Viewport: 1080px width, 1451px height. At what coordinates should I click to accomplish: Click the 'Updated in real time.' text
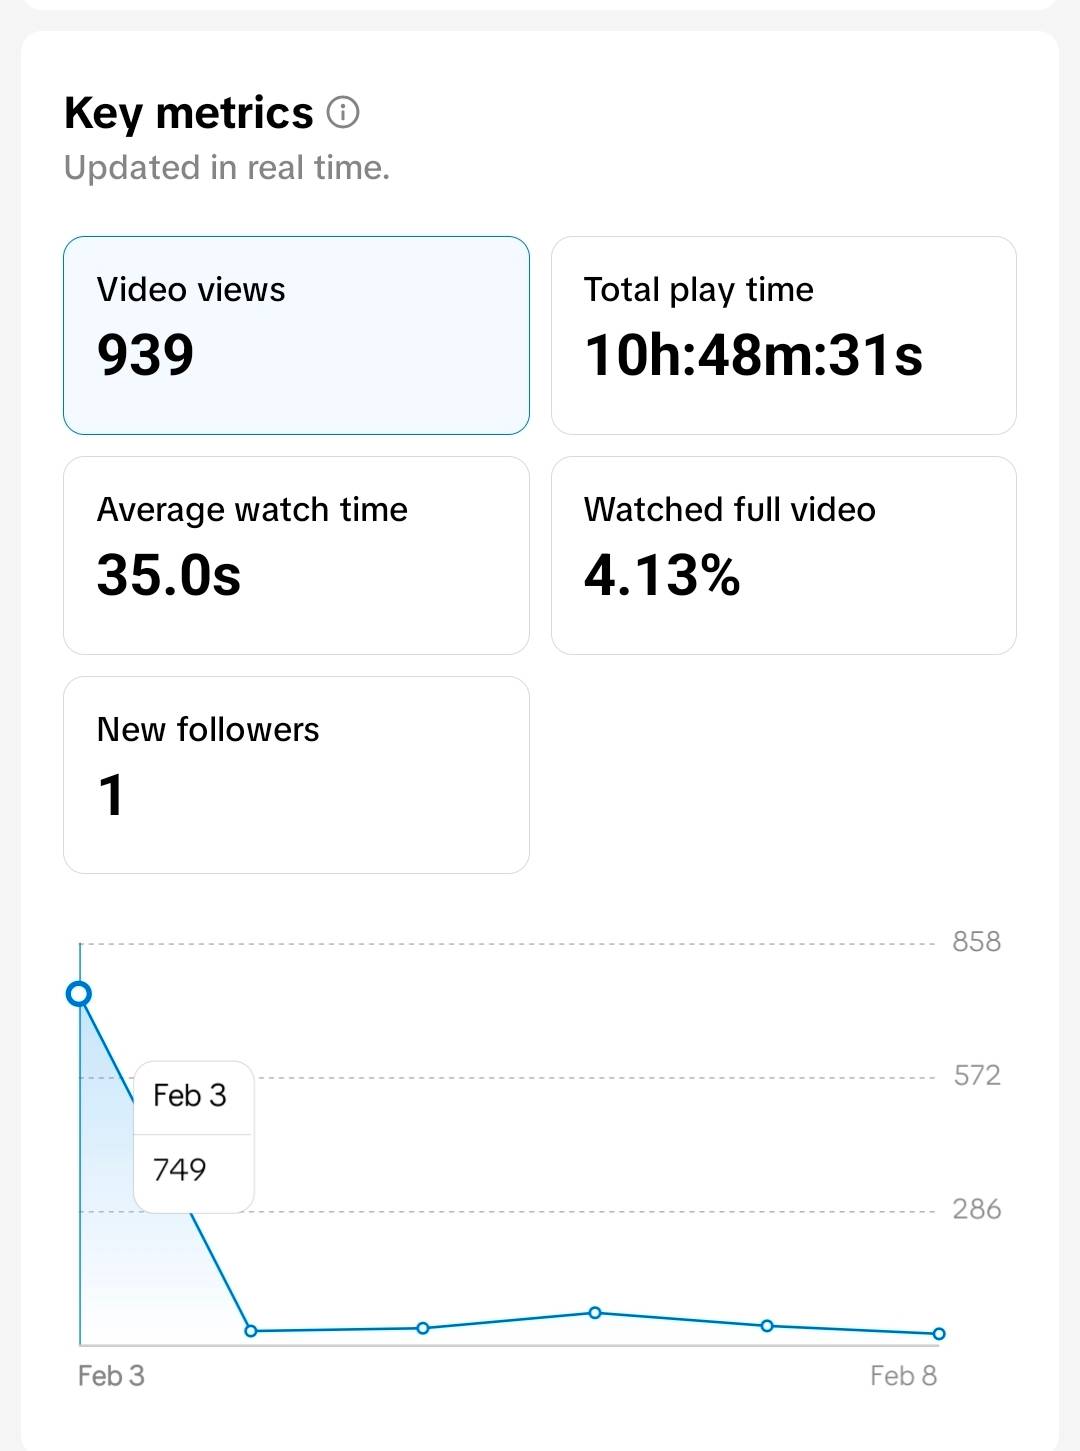click(x=227, y=168)
